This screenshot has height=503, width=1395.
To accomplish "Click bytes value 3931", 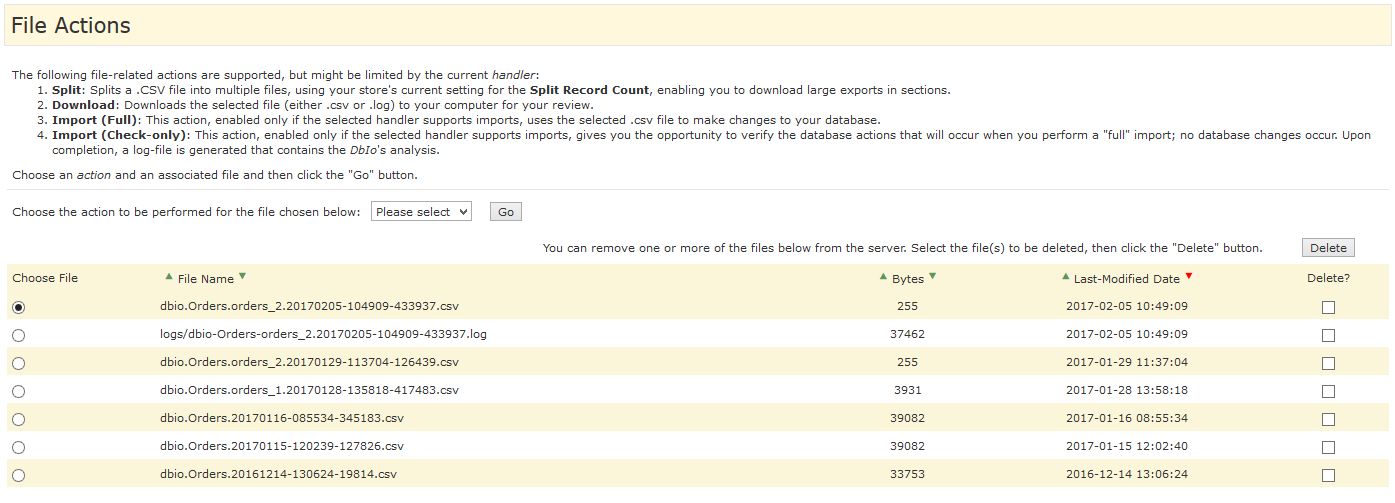I will pos(908,390).
